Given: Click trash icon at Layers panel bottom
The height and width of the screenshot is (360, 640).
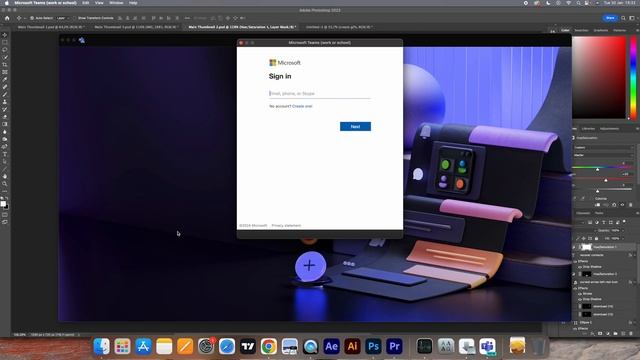Looking at the screenshot, I should [630, 333].
